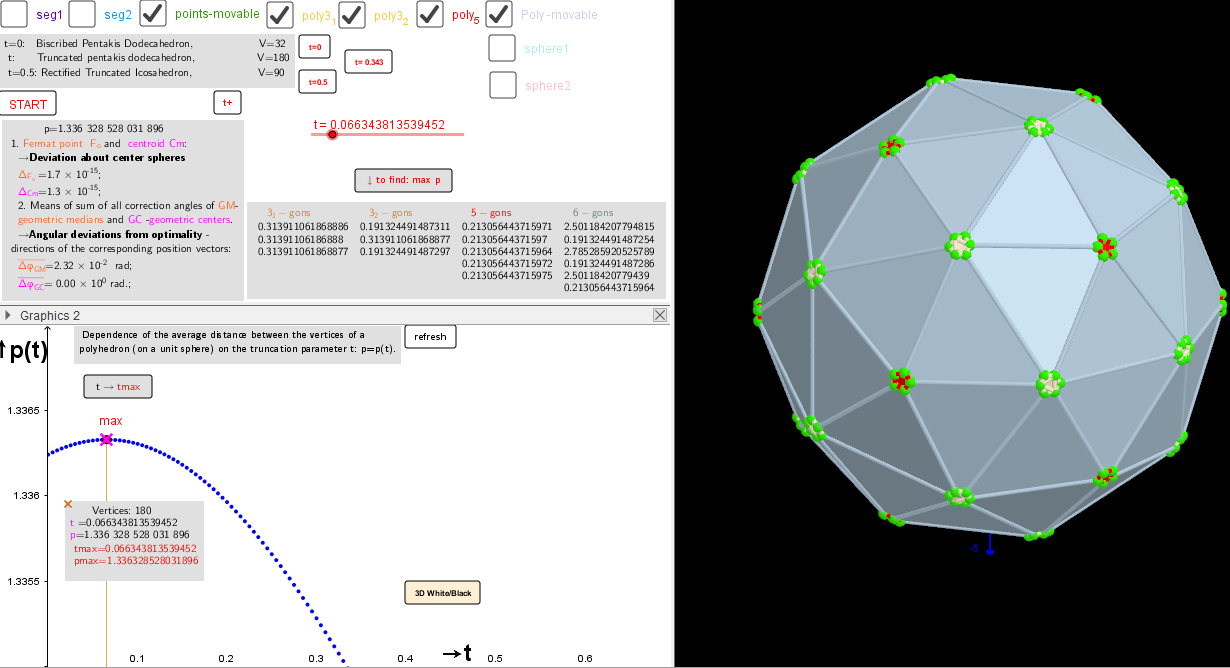Click the t+ increment button
This screenshot has height=668, width=1230.
coord(227,102)
